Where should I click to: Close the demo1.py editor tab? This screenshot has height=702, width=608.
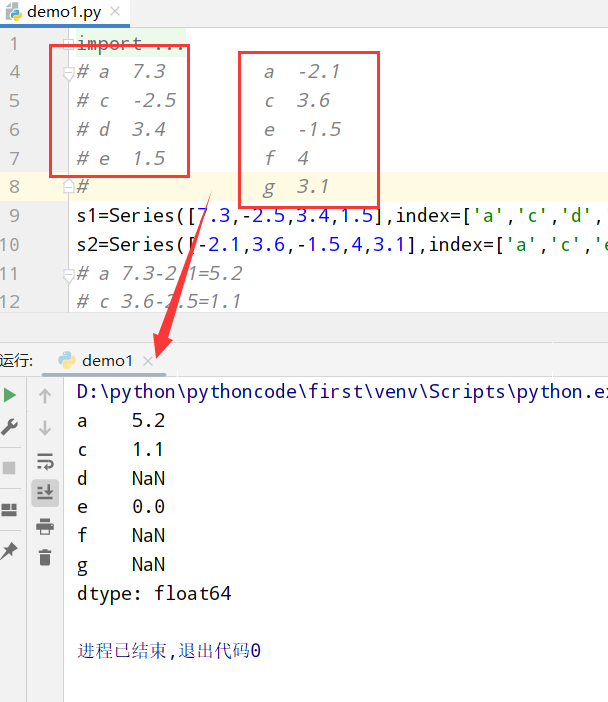[x=115, y=11]
